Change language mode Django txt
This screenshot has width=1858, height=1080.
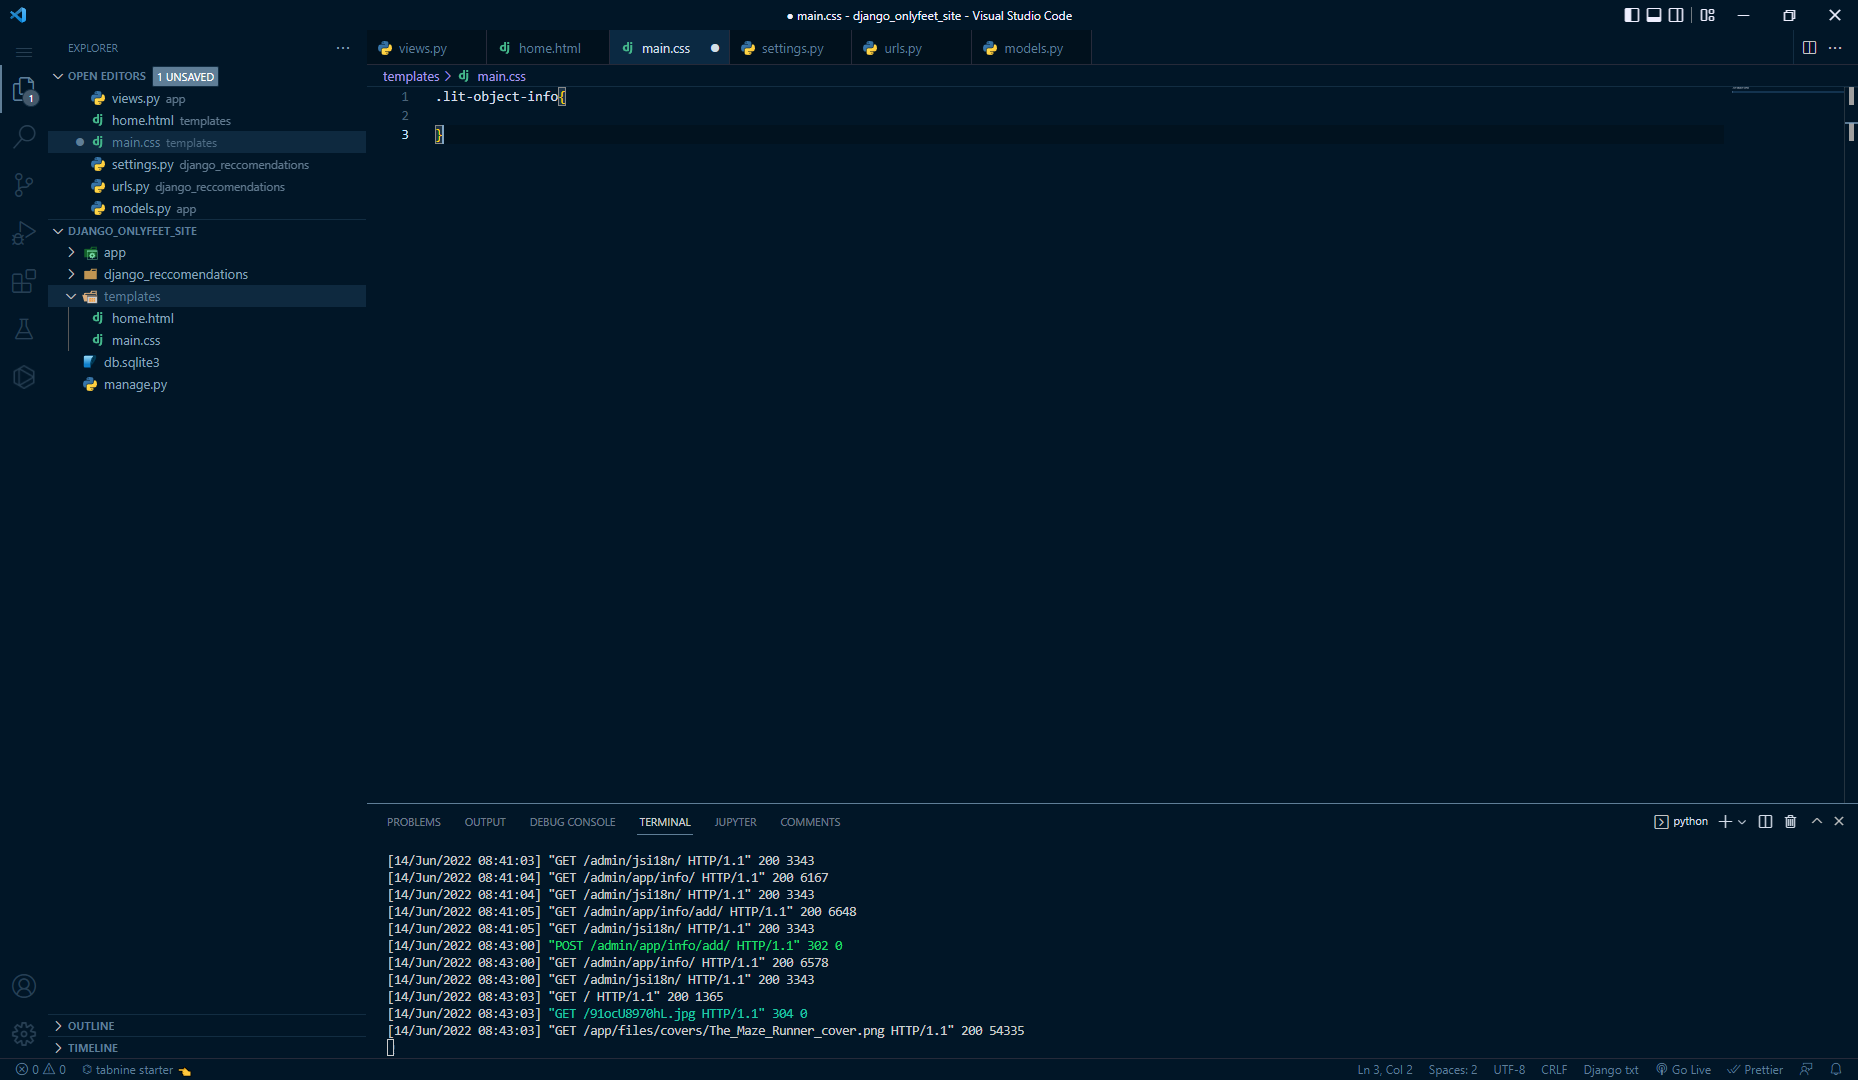click(1611, 1069)
